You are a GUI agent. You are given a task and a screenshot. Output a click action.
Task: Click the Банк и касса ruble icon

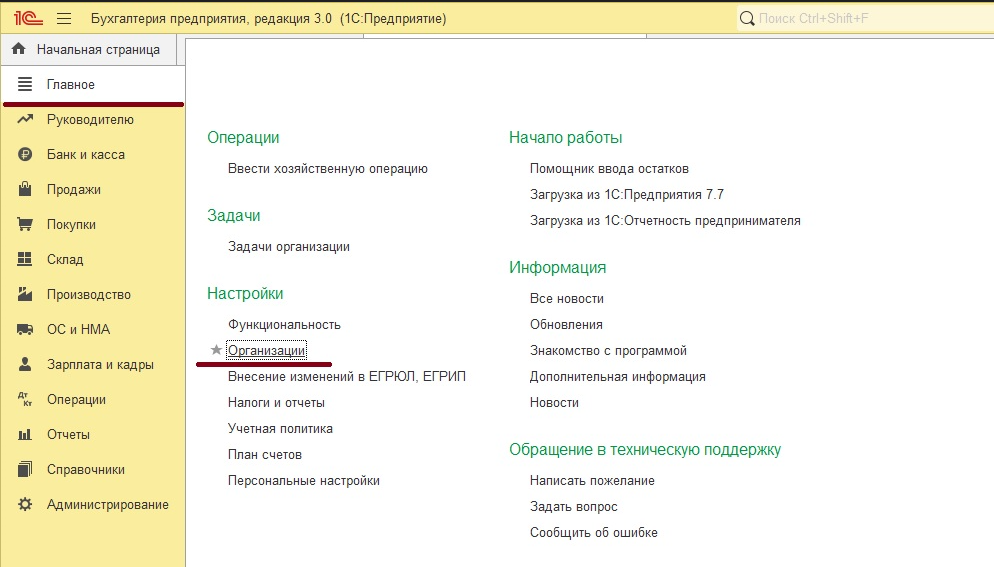(x=25, y=154)
